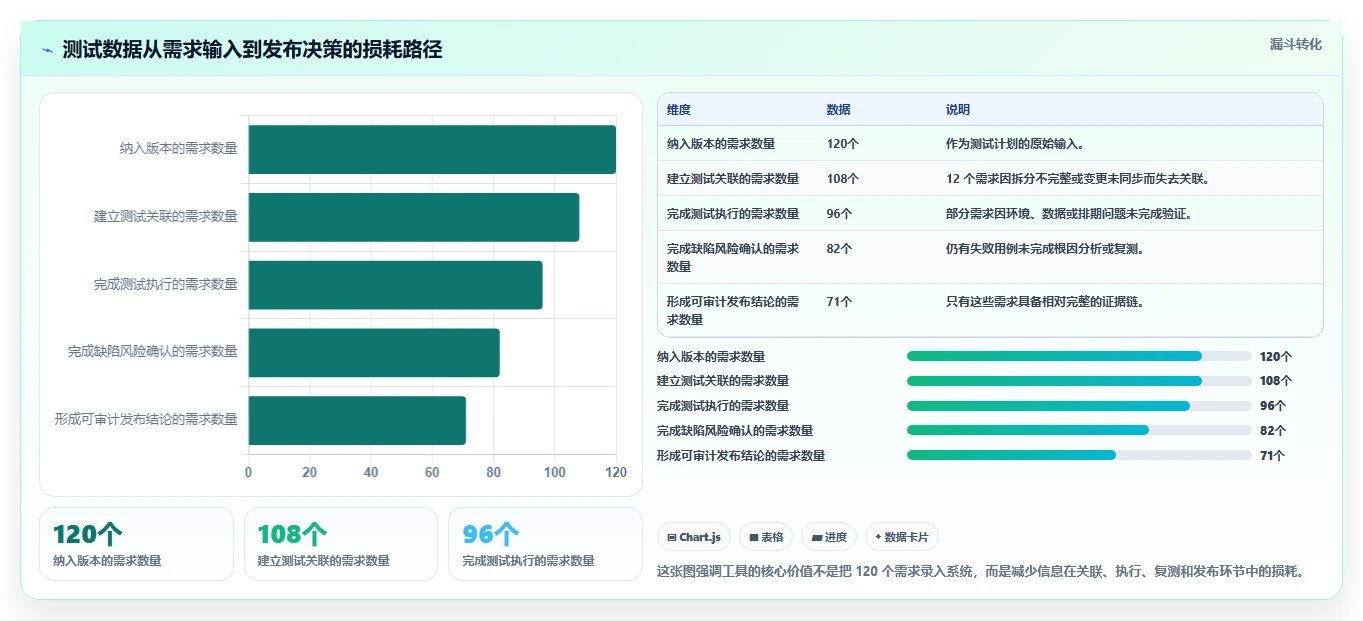Screen dimensions: 1363x621
Task: Click the progress label 完成缺陷风险确认的需求数量
Action: tap(735, 431)
